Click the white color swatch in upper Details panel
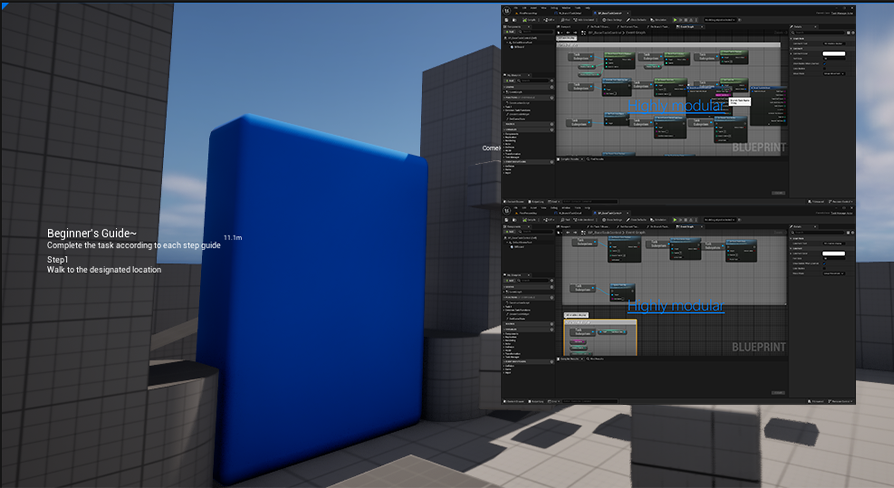Screen dimensions: 894x488 (834, 54)
